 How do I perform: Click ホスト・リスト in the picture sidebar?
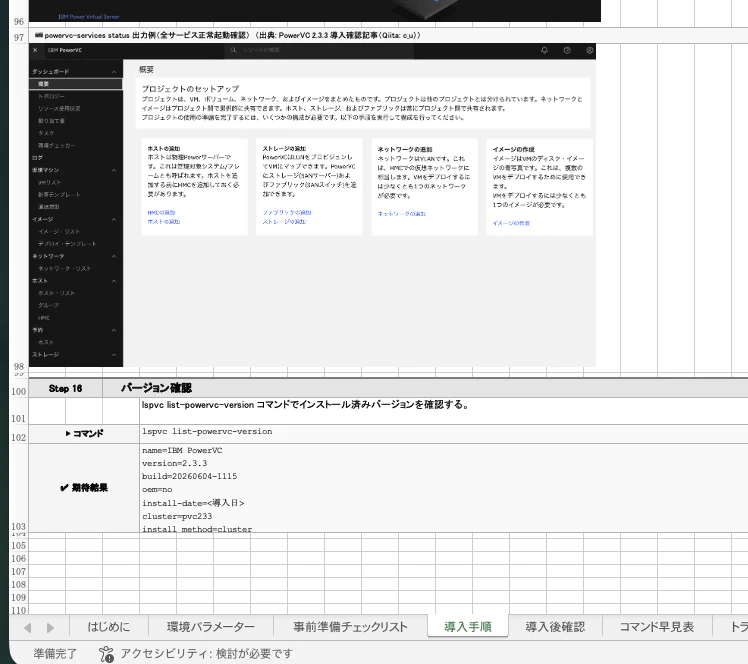pyautogui.click(x=56, y=293)
